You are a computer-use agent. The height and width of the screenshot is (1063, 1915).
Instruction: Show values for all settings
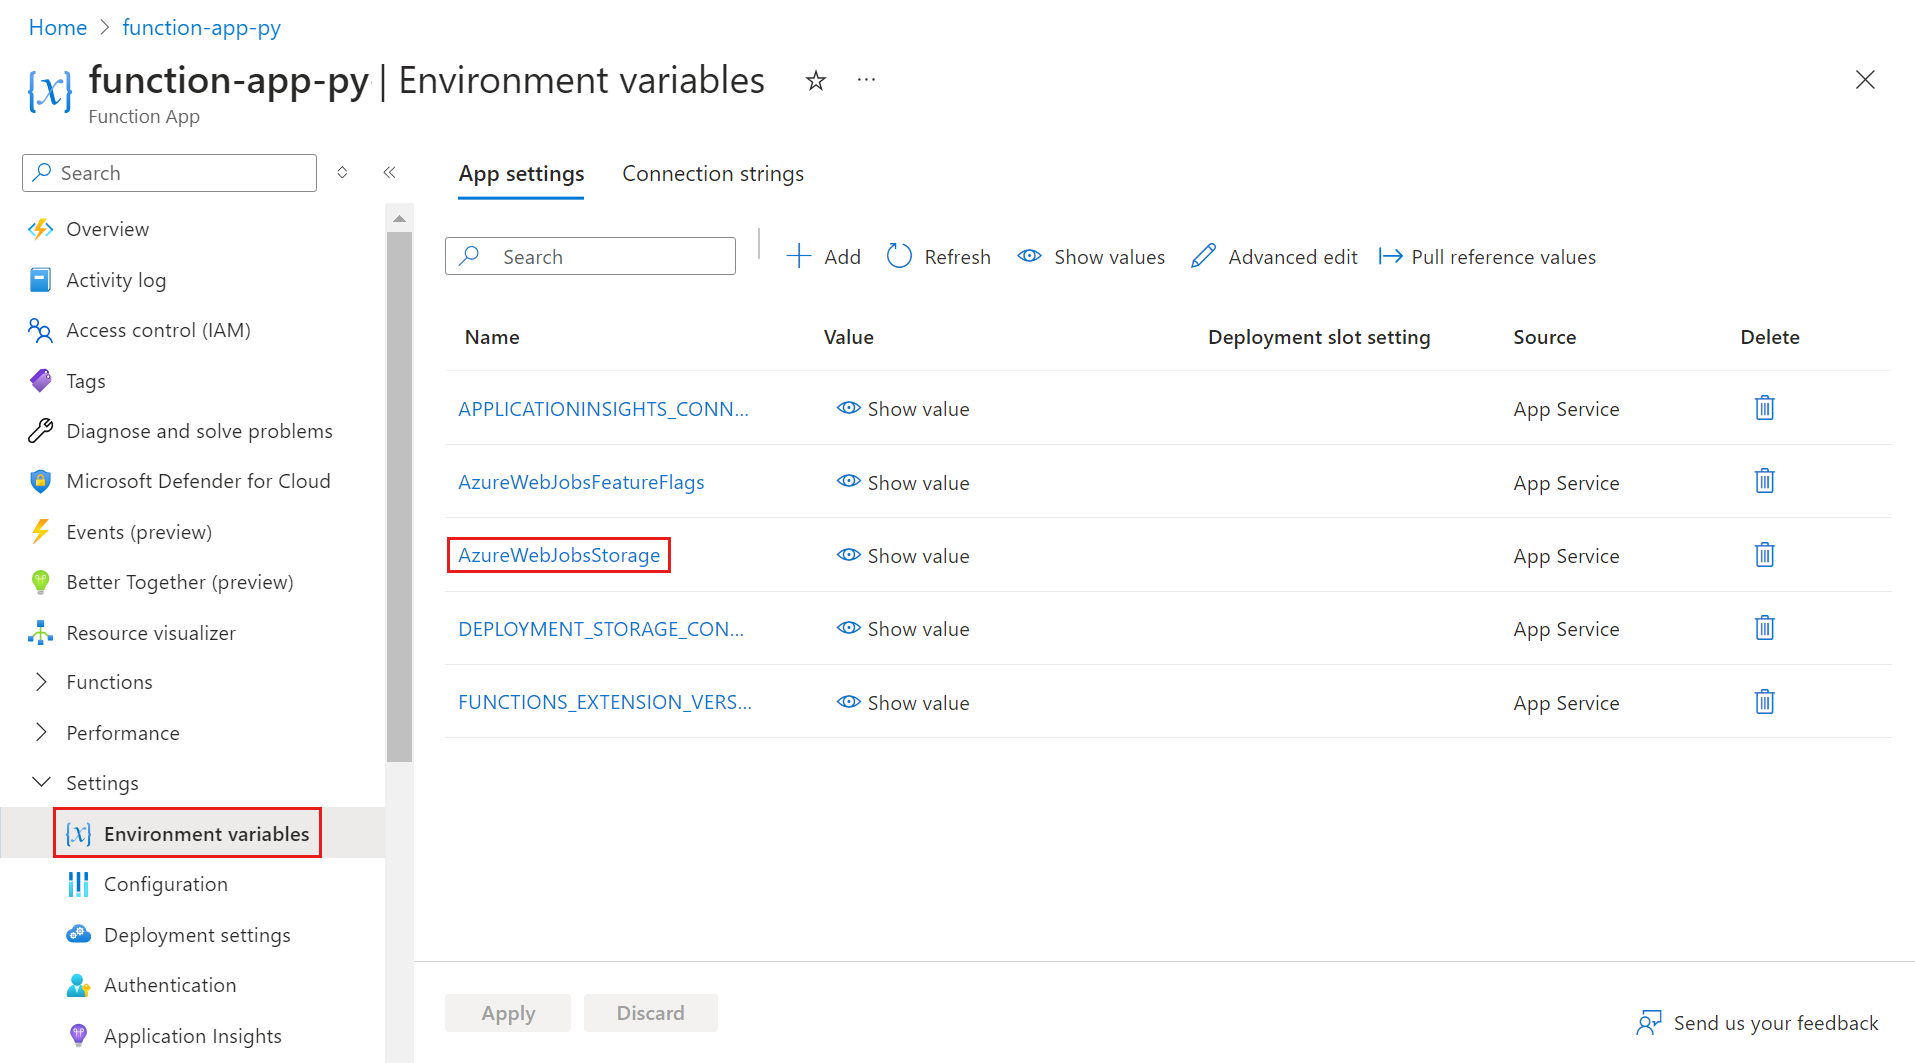(1090, 256)
